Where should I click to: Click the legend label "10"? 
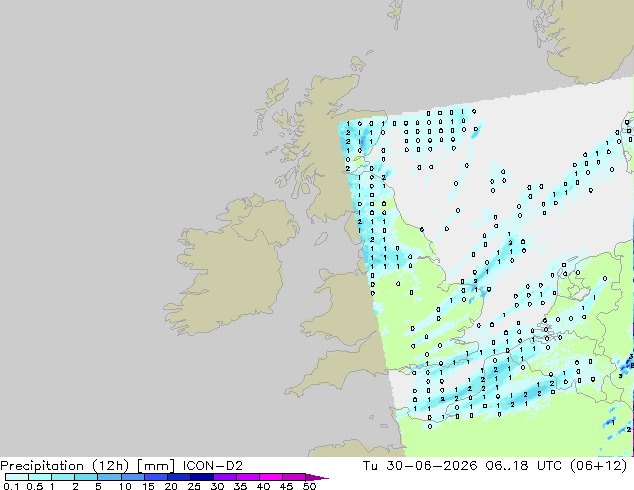pyautogui.click(x=125, y=486)
